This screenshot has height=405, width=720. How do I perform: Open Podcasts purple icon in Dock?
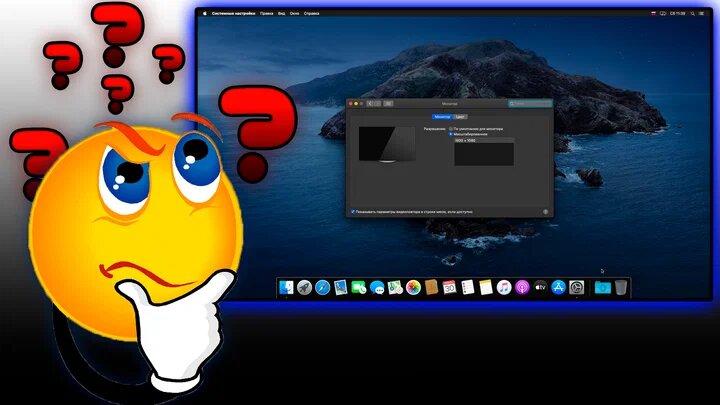point(522,288)
